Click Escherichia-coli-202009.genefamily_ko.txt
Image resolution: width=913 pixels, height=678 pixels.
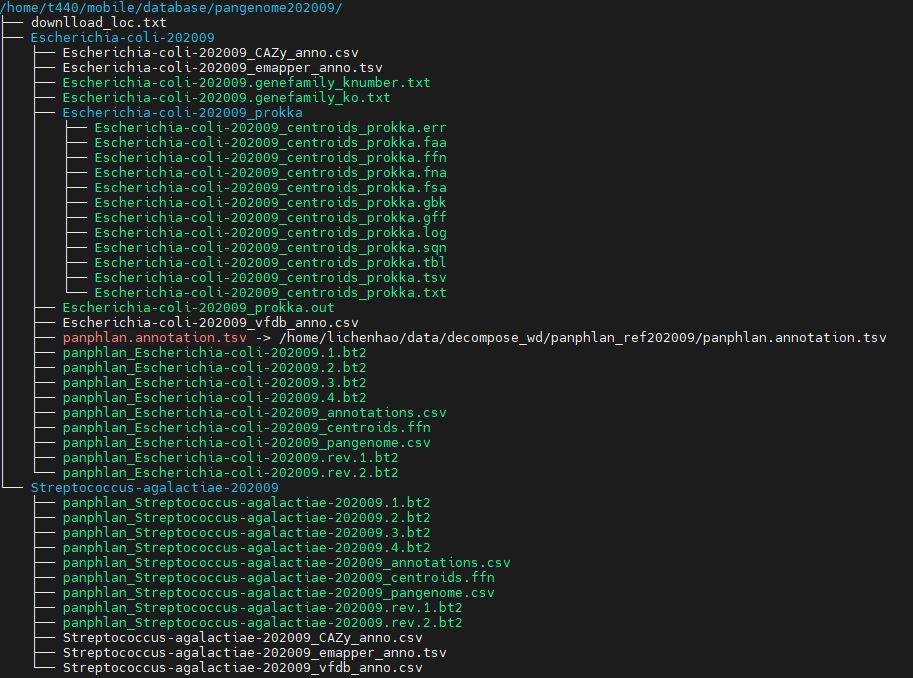coord(227,98)
